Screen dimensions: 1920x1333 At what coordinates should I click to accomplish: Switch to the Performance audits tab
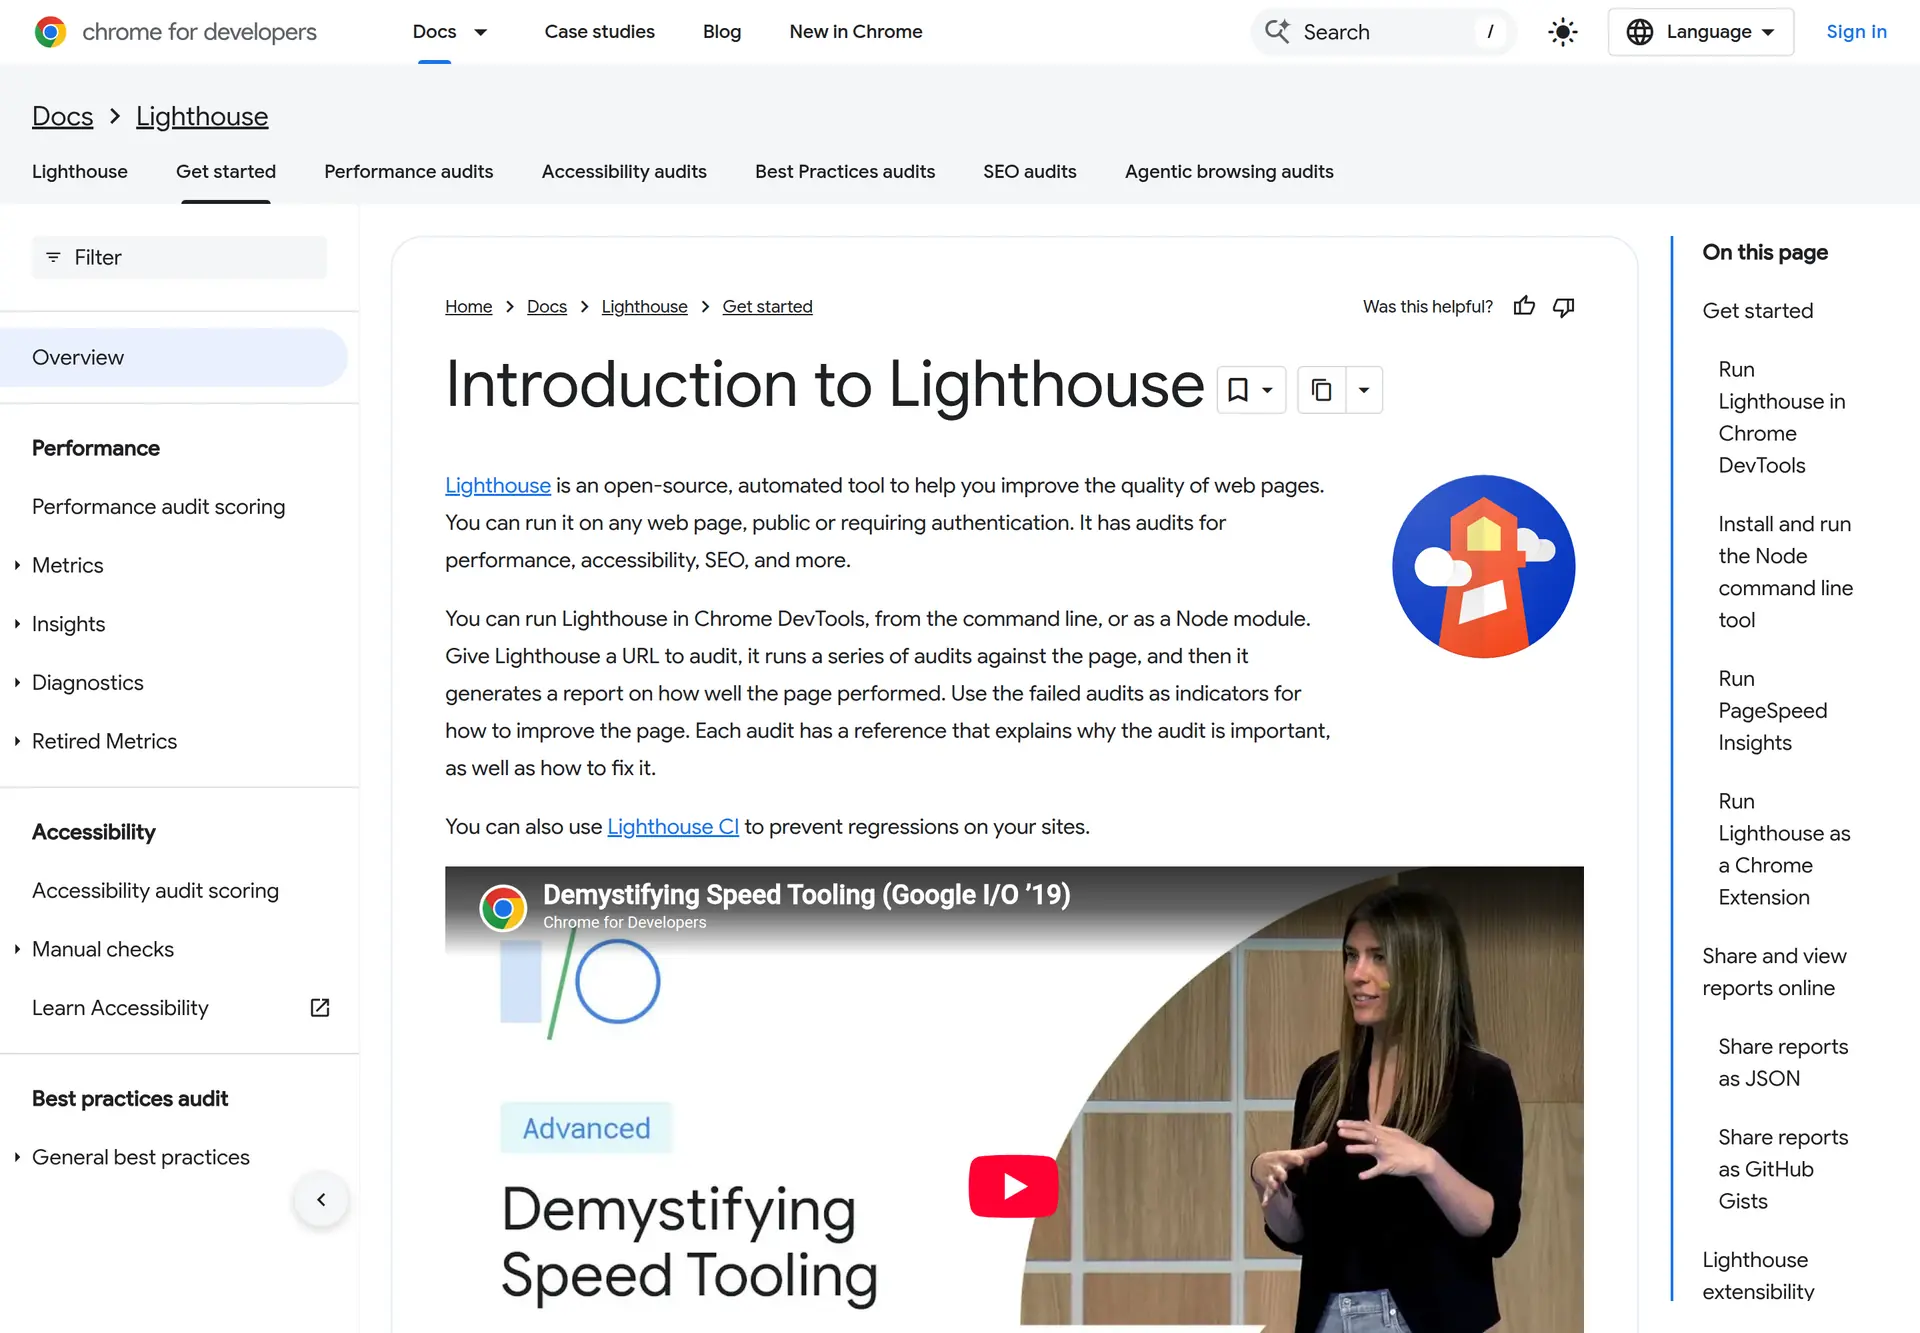(408, 172)
